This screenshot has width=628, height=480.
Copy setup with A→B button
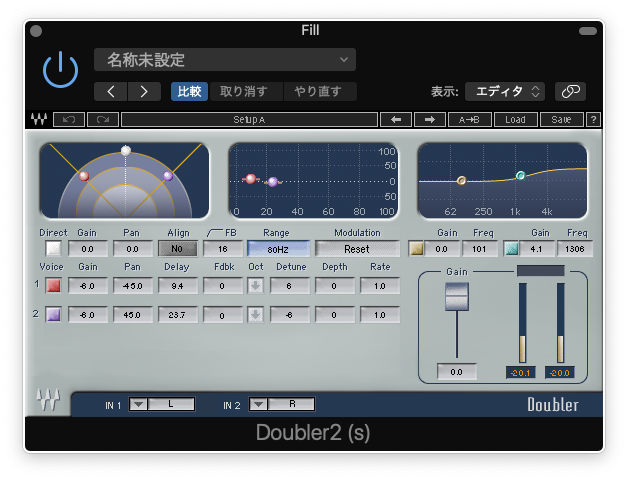coord(469,119)
